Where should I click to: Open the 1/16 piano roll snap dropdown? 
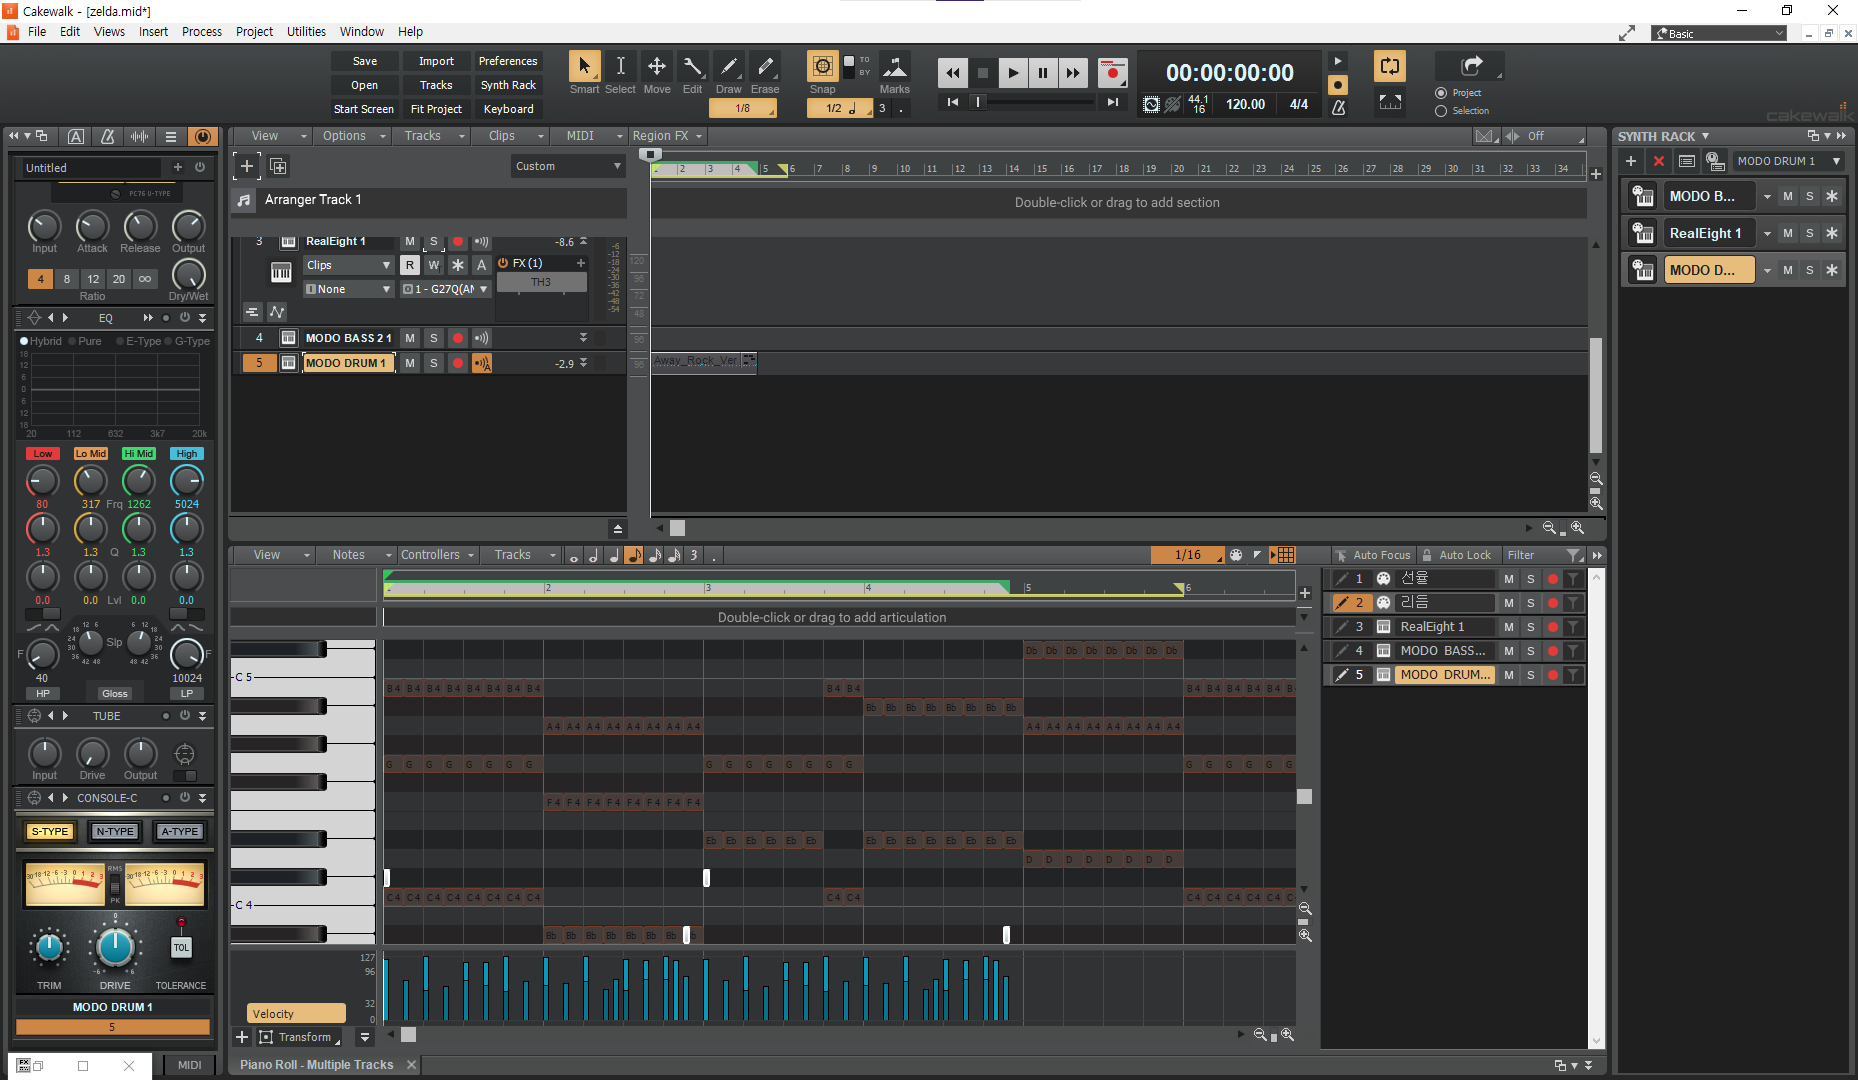tap(1187, 555)
